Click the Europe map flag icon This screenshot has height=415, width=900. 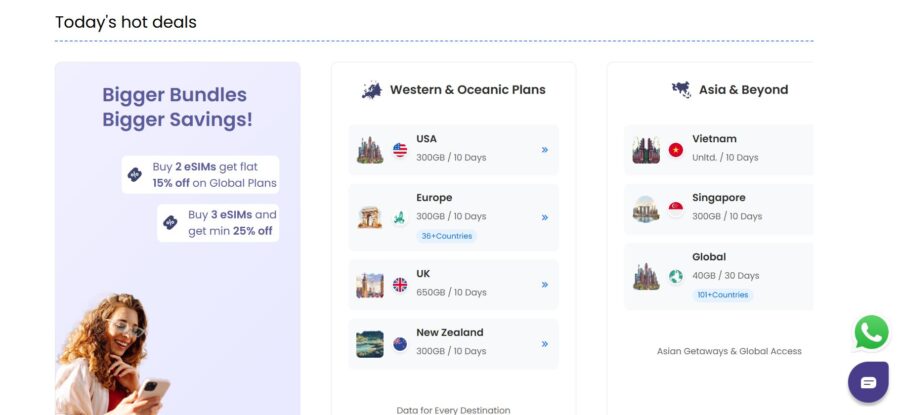point(400,218)
